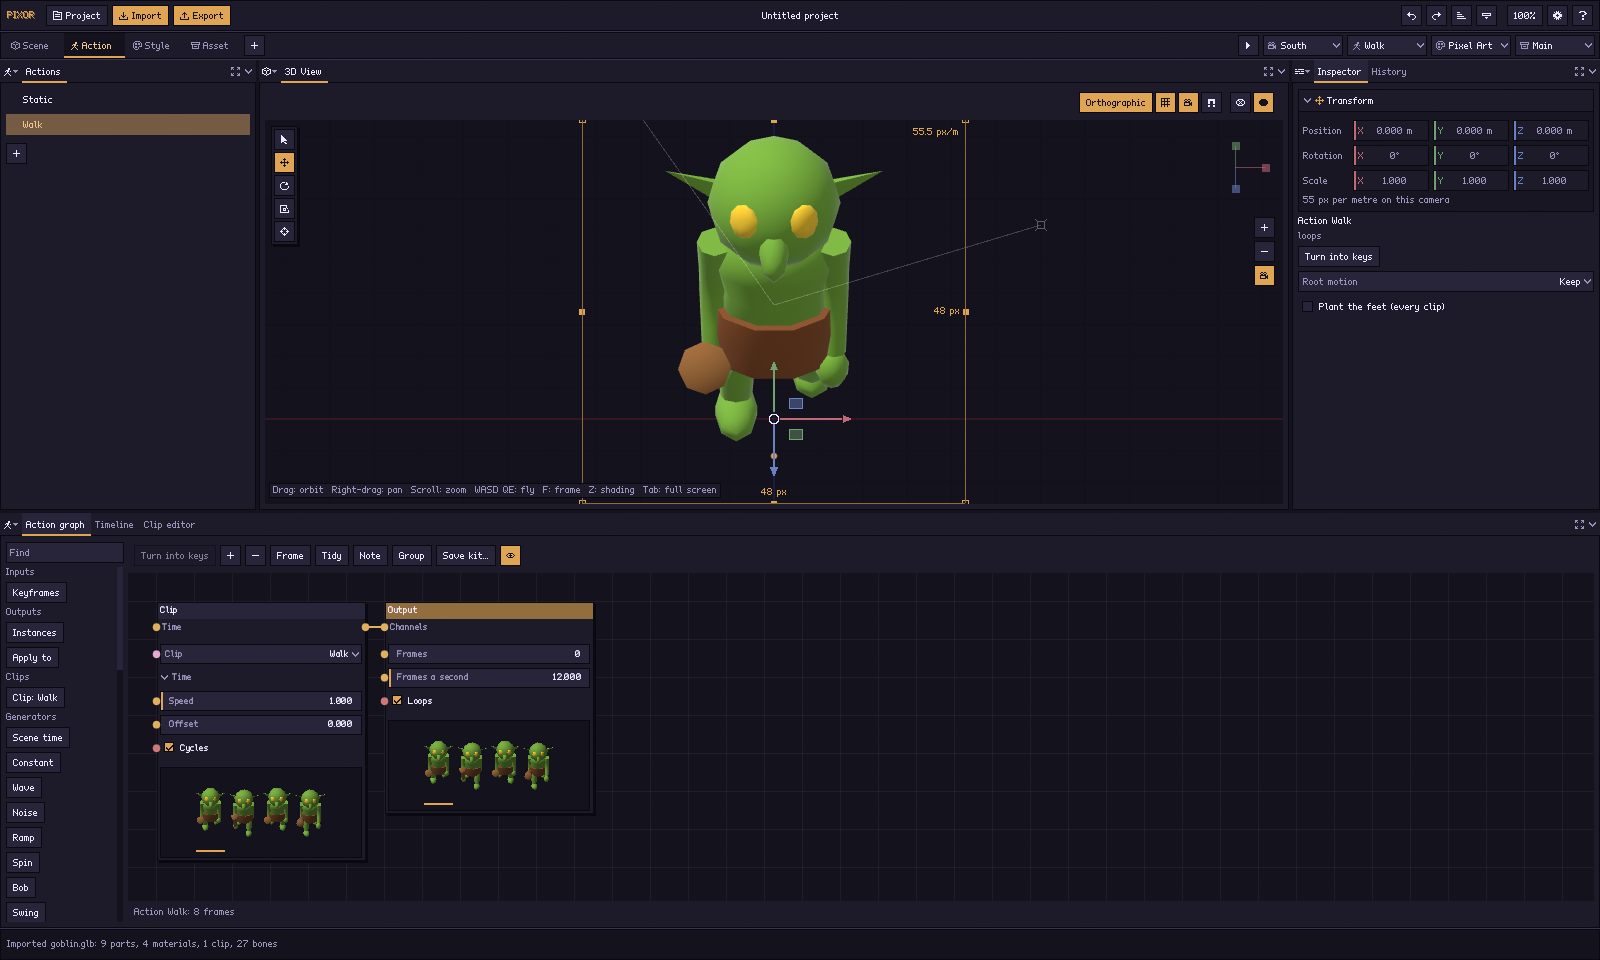The width and height of the screenshot is (1600, 960).
Task: Pick the scale tool in the viewport toolbar
Action: pos(284,209)
